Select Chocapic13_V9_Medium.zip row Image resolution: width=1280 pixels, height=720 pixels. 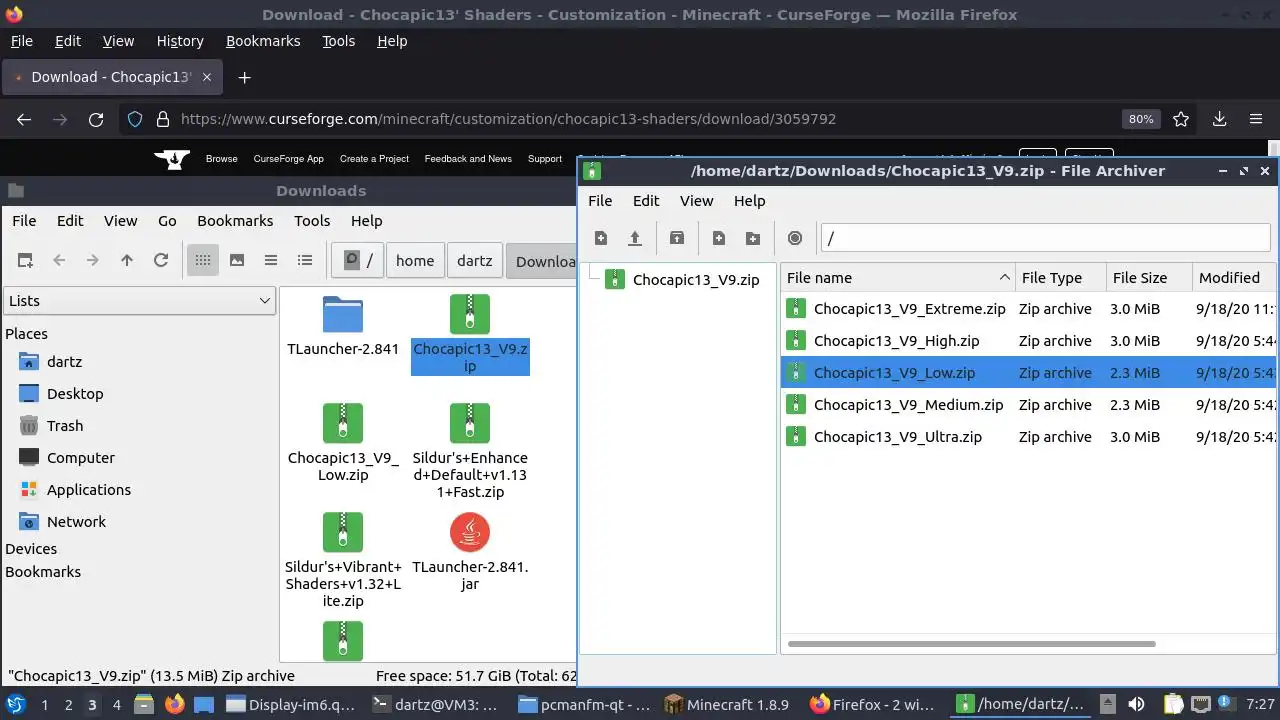pos(1030,405)
